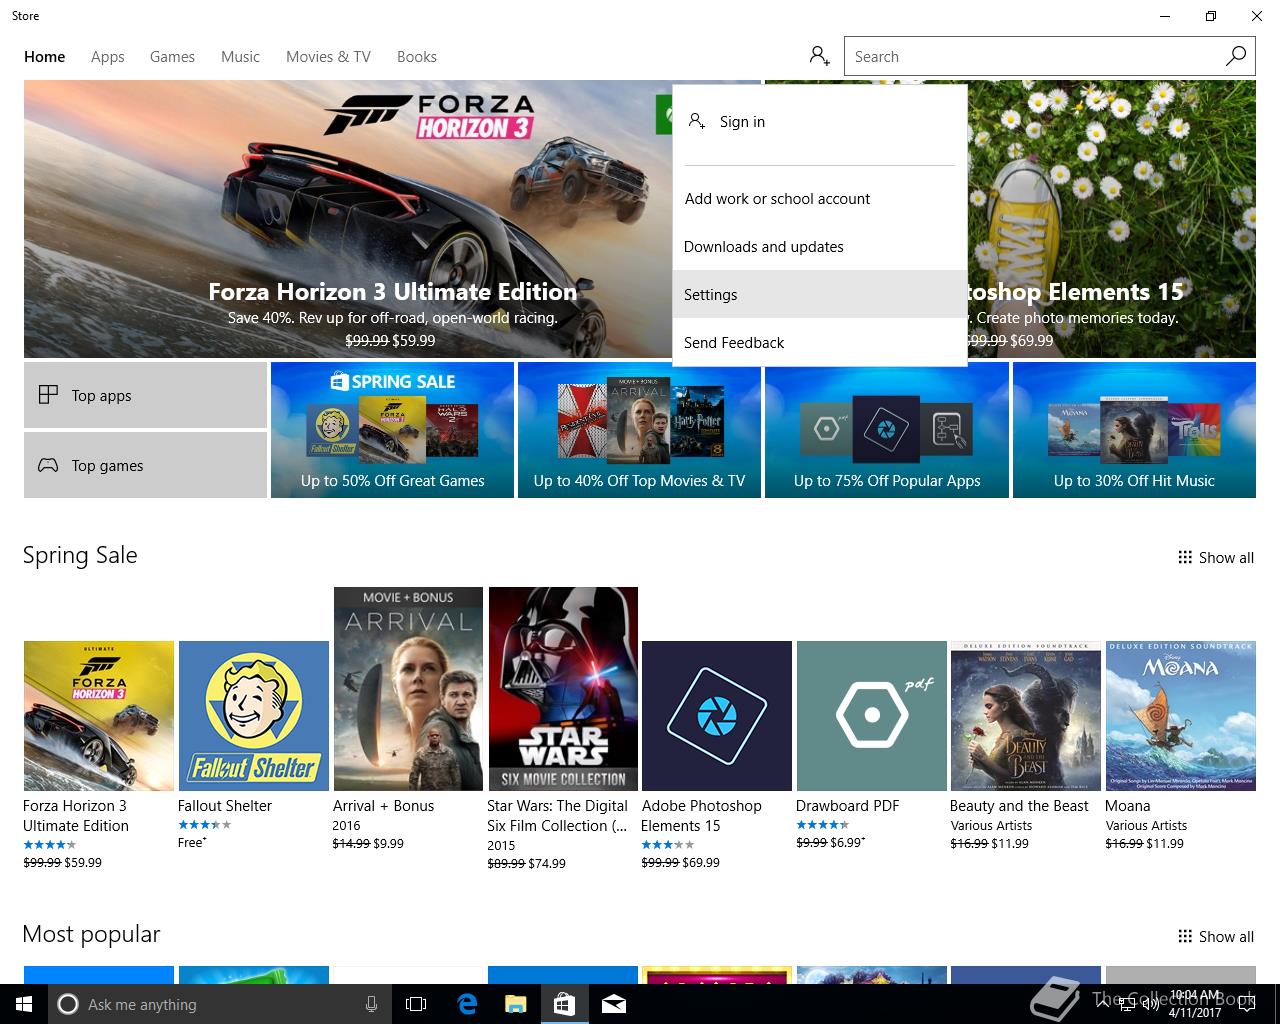Open the Up to 40% Off Top Movies & TV tile
1280x1024 pixels.
pos(639,430)
